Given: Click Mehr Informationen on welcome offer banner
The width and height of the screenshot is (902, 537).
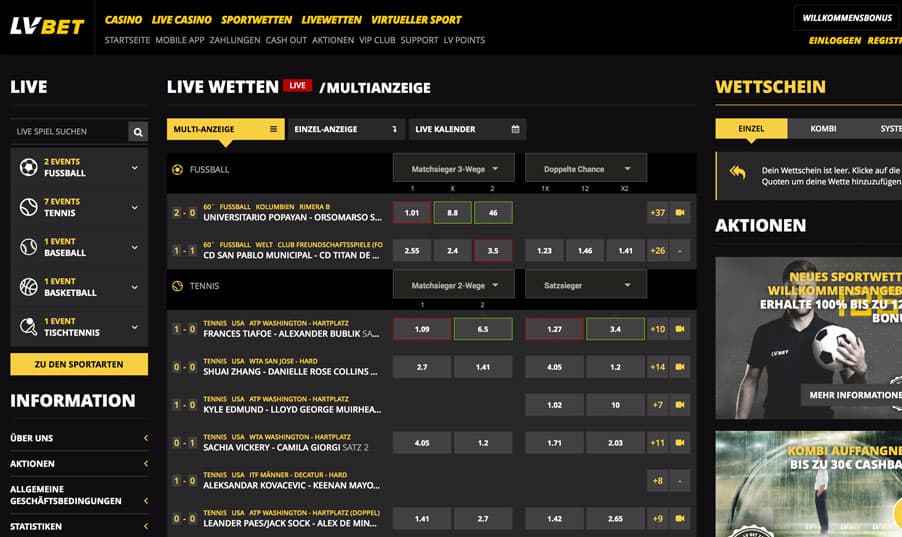Looking at the screenshot, I should pos(852,395).
